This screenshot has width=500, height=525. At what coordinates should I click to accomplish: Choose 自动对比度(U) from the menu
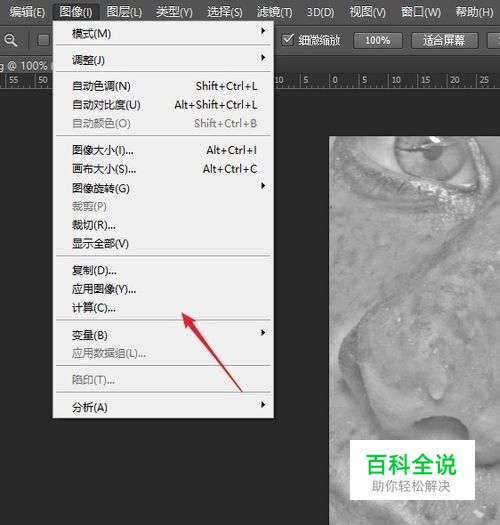pyautogui.click(x=163, y=105)
